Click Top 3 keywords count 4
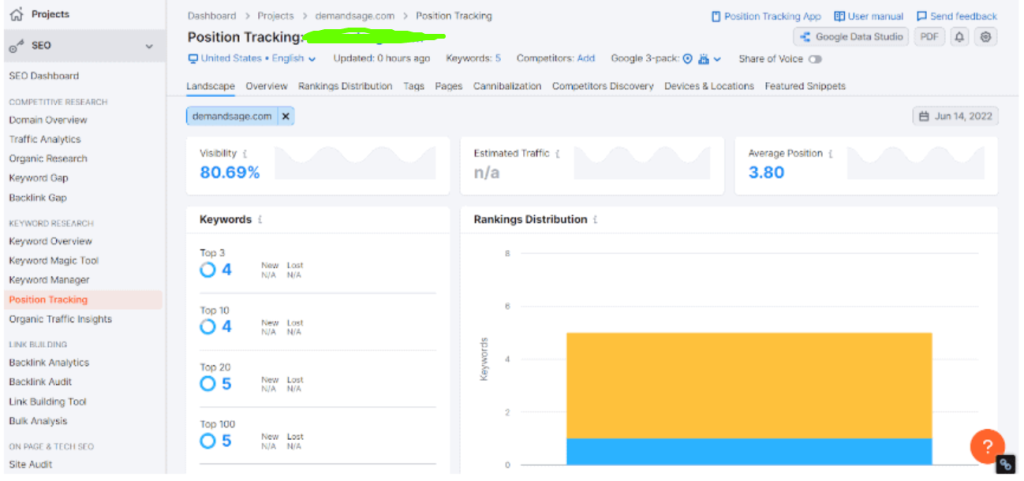Viewport: 1024px width, 481px height. coord(227,270)
